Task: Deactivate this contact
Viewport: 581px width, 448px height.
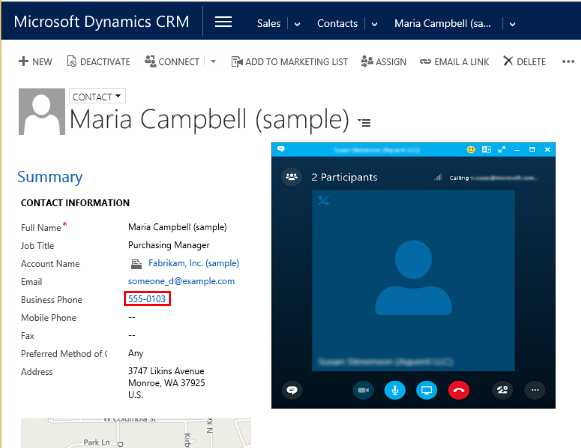Action: click(x=98, y=61)
